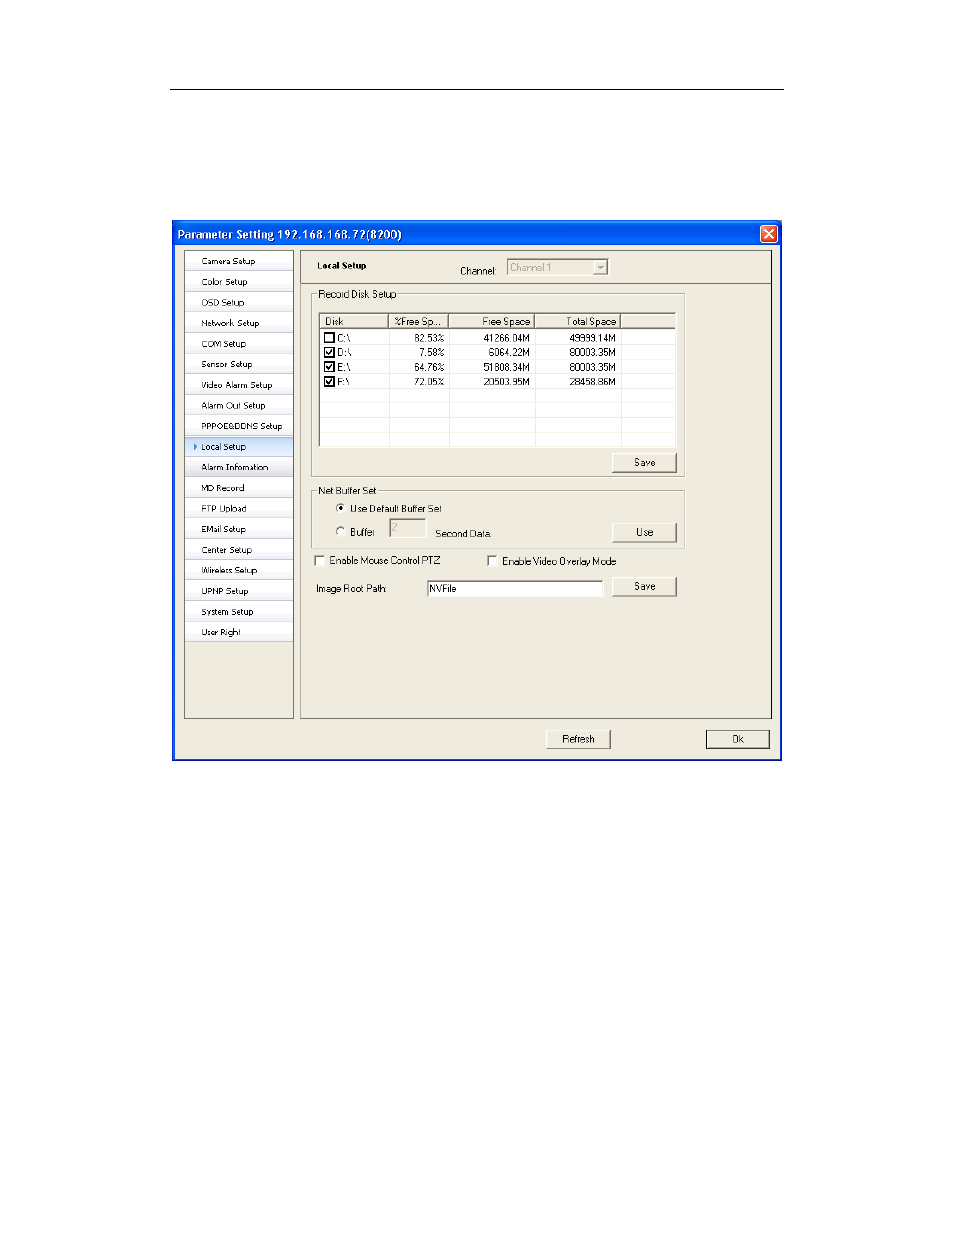Sort by Total Space column header
954x1235 pixels.
coord(577,321)
